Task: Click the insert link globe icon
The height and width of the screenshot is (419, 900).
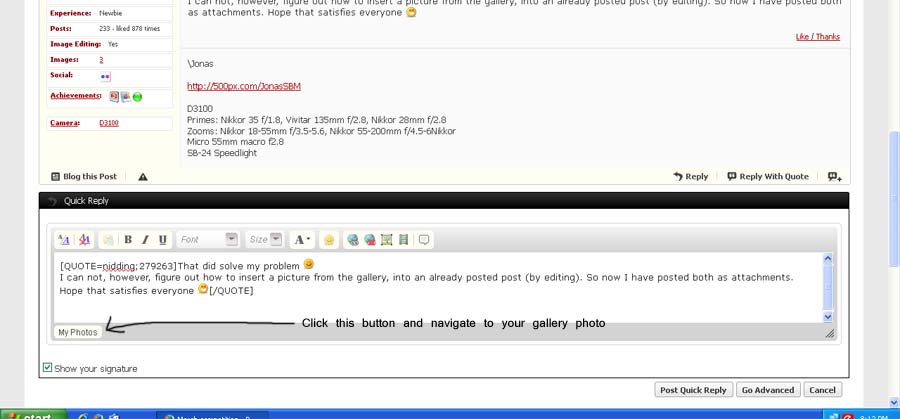Action: point(353,240)
